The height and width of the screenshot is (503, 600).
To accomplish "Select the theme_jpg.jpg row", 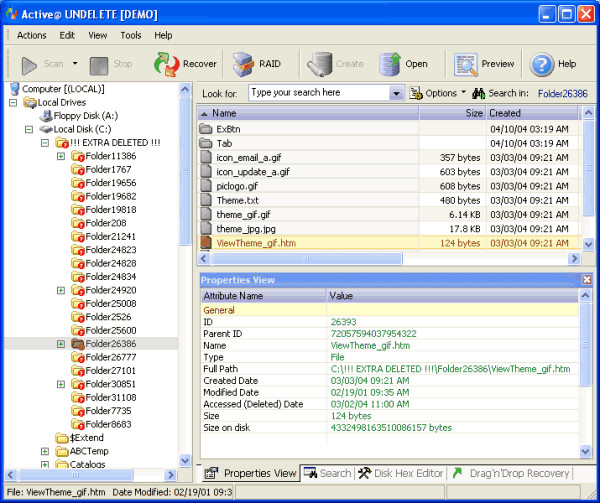I will coord(389,229).
